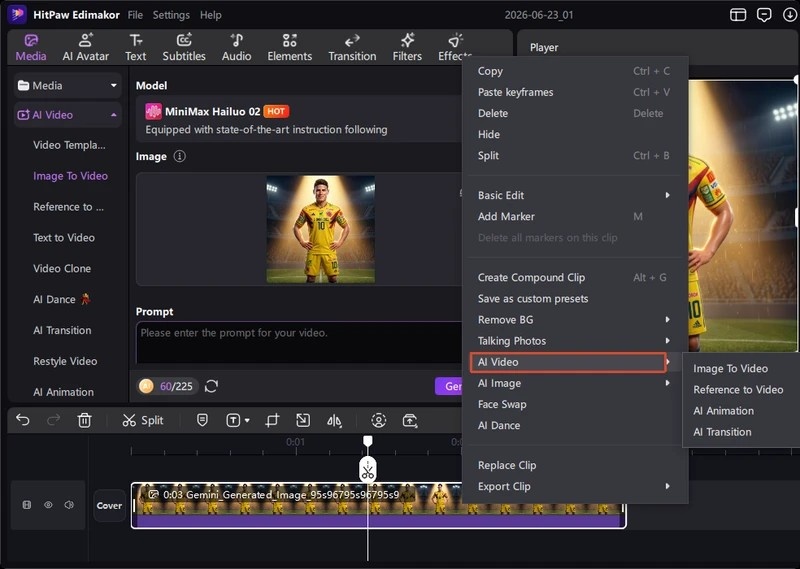Undo the last action
This screenshot has height=569, width=800.
(23, 420)
